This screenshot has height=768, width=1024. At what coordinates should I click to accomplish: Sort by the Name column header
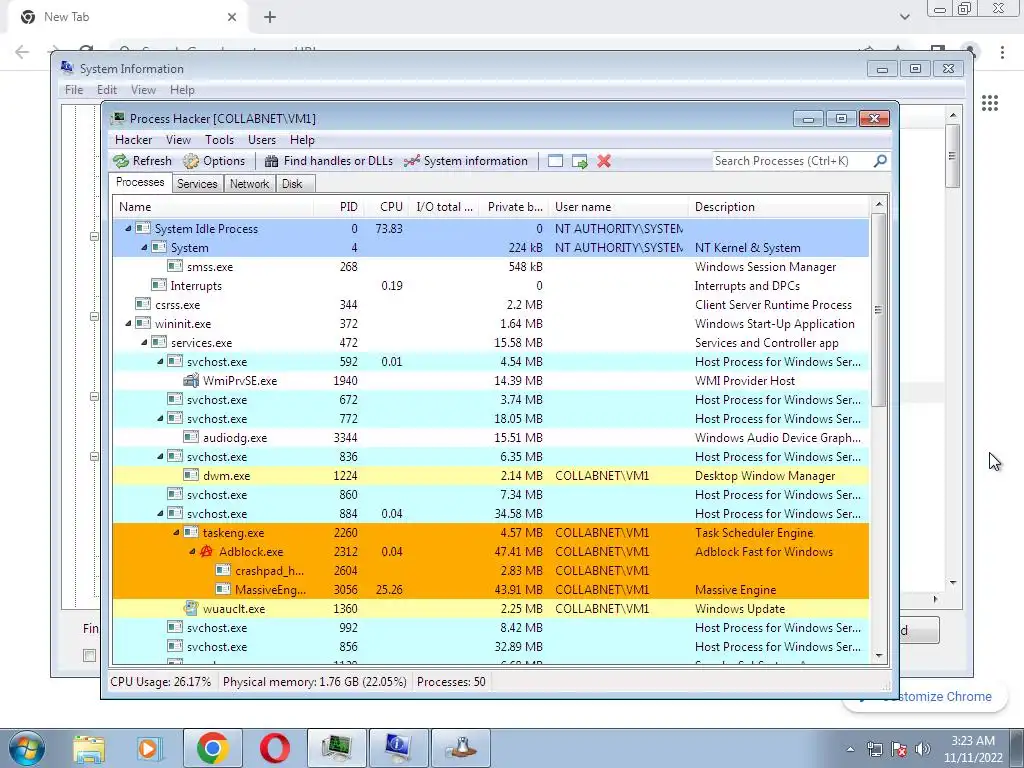[x=213, y=207]
